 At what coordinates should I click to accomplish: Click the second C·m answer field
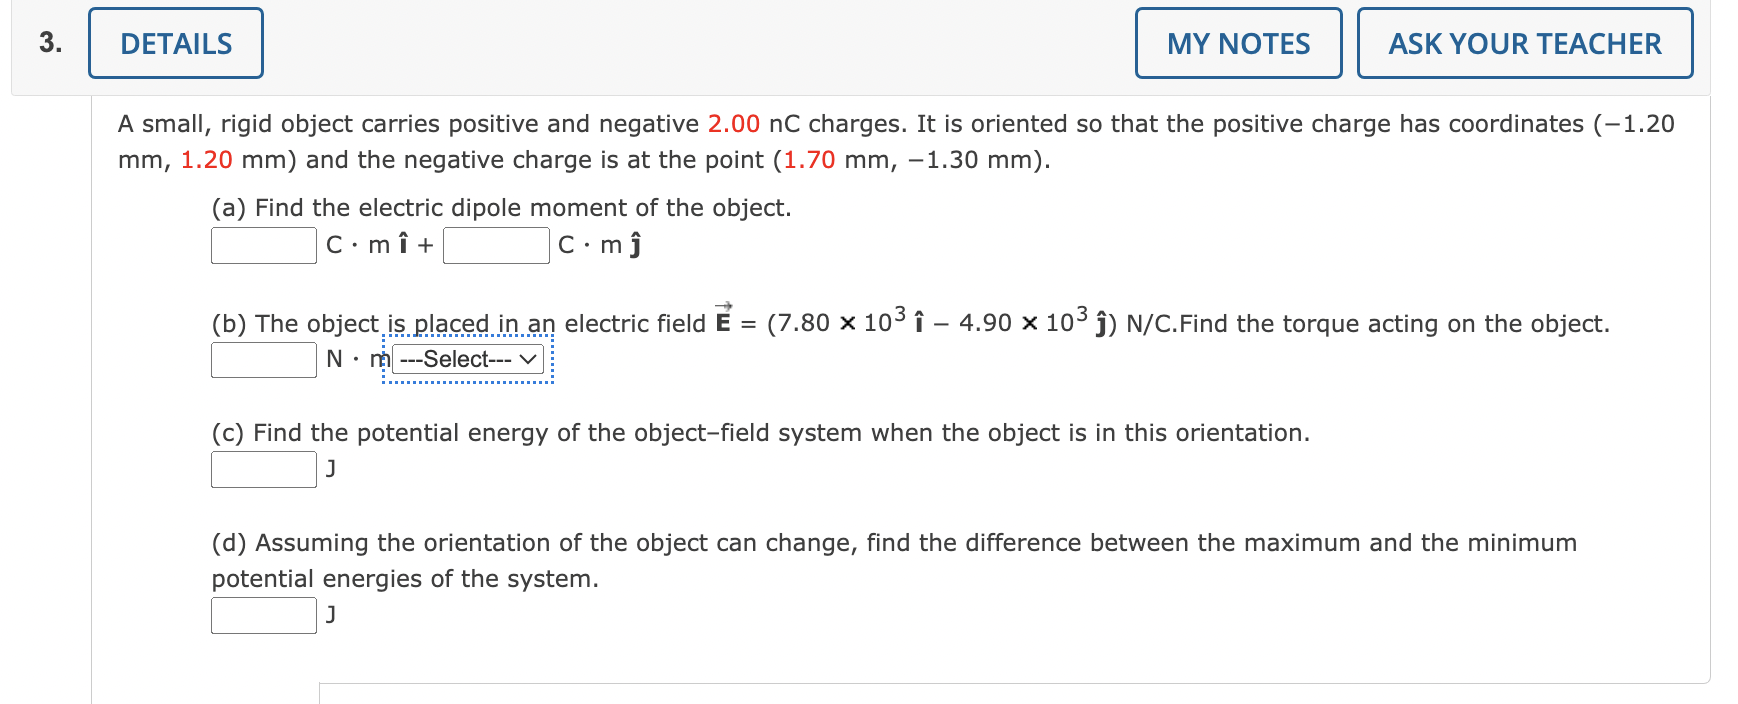pyautogui.click(x=495, y=245)
